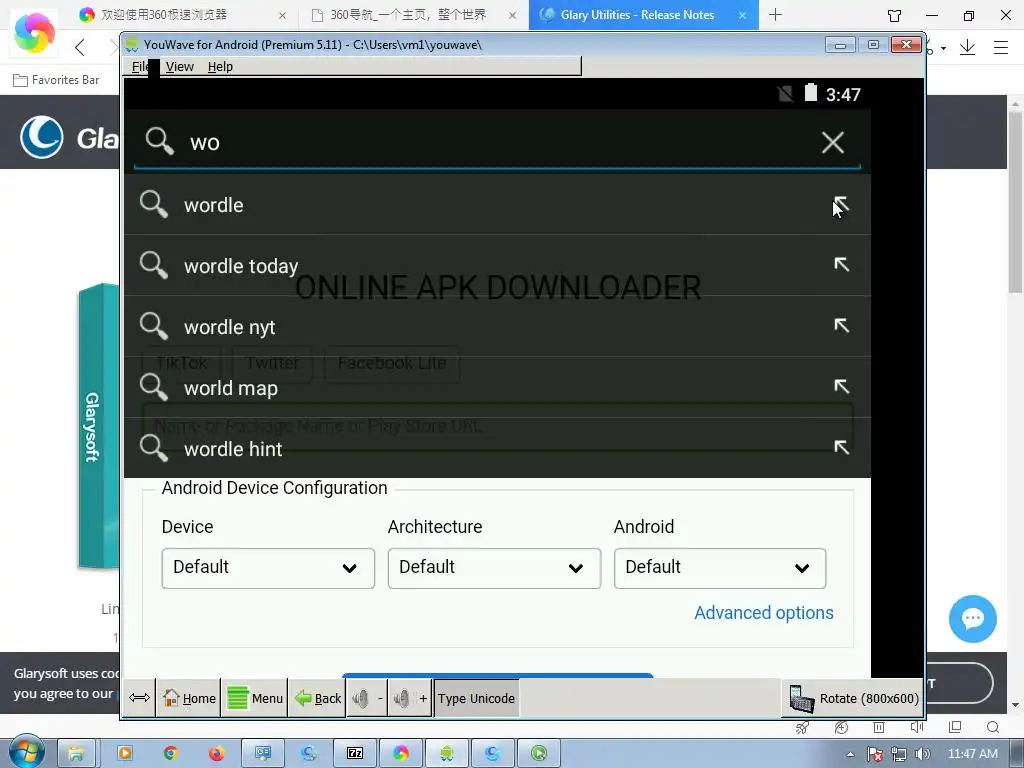The height and width of the screenshot is (768, 1024).
Task: Open the YouWave Android icon in taskbar
Action: [447, 754]
